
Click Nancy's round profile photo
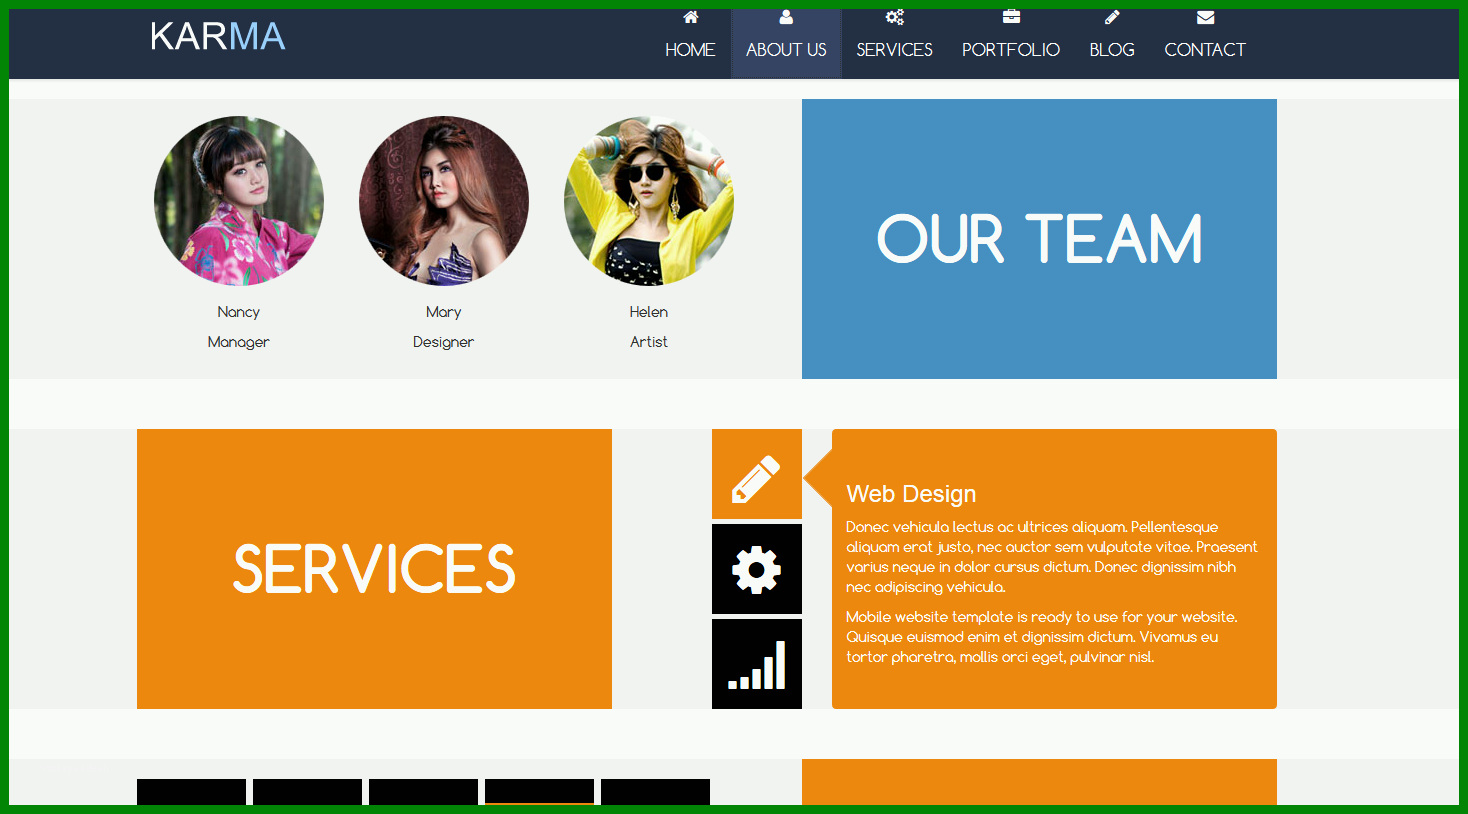coord(239,201)
